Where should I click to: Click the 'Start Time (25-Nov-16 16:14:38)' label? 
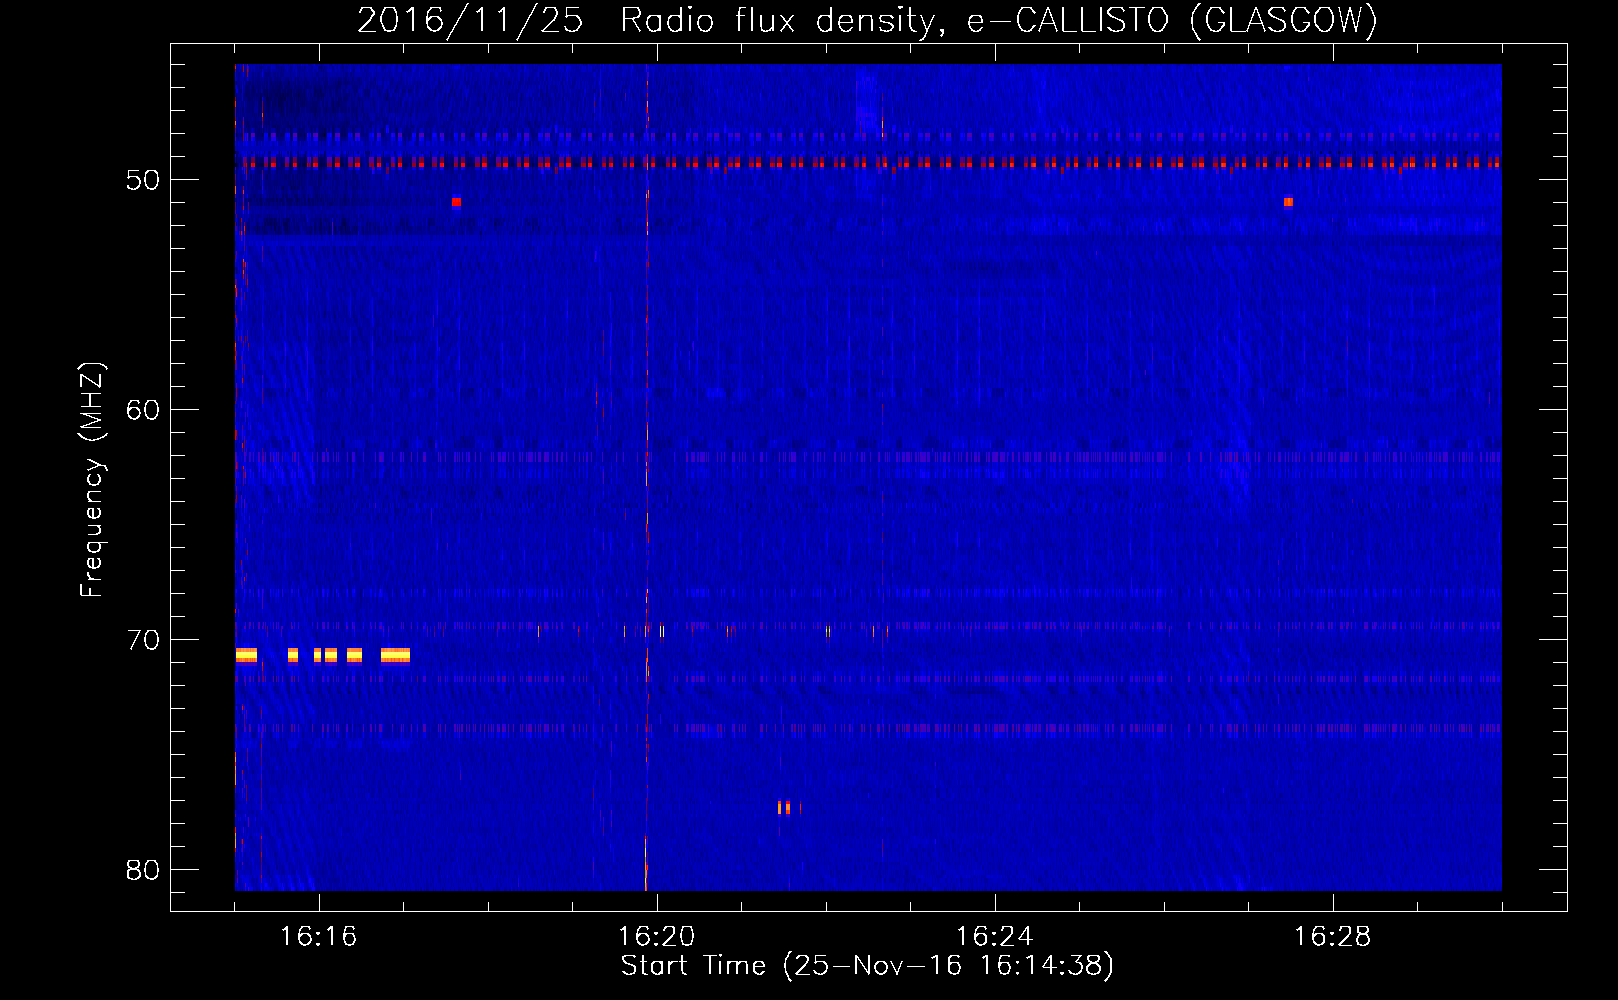(867, 966)
